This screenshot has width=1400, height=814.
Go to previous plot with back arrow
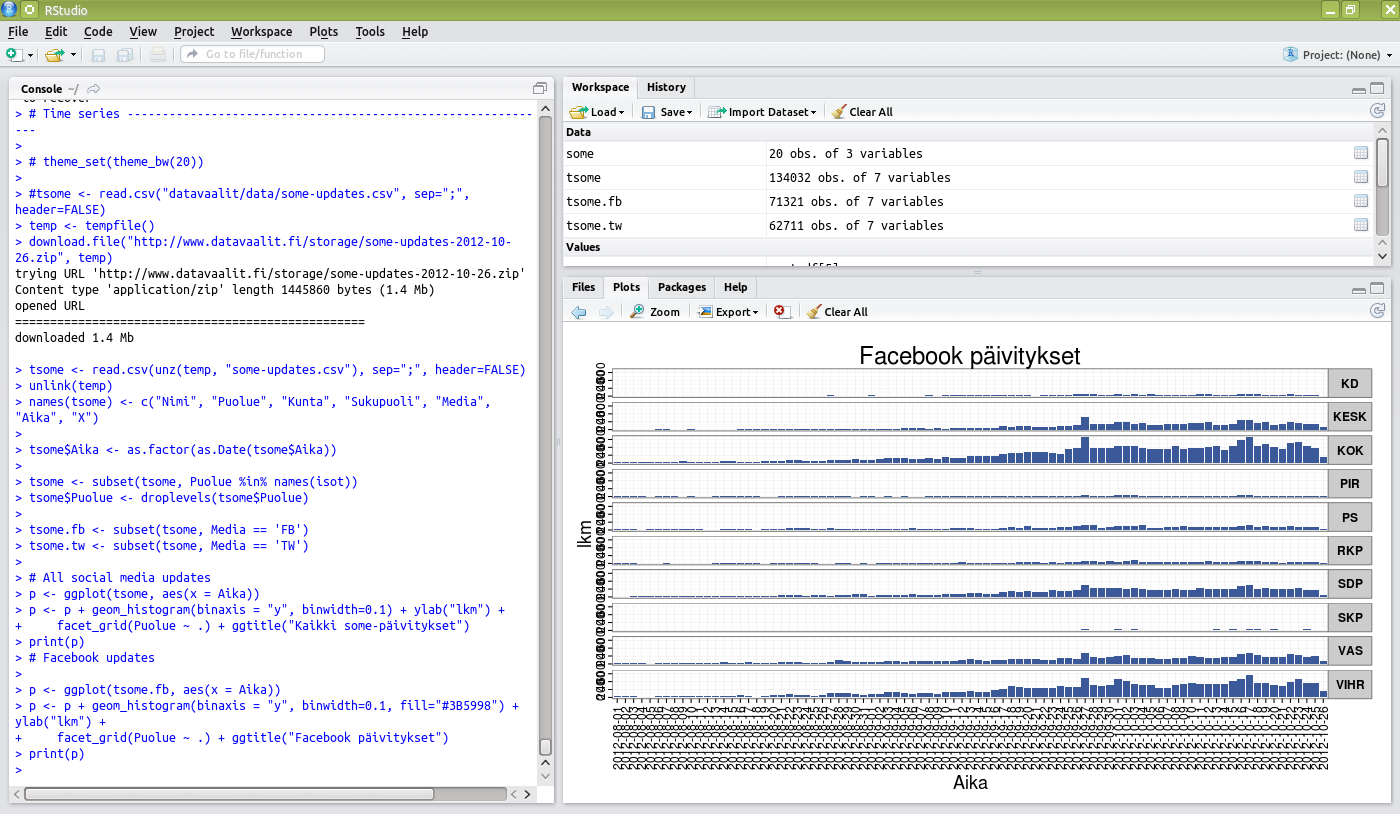click(x=579, y=312)
